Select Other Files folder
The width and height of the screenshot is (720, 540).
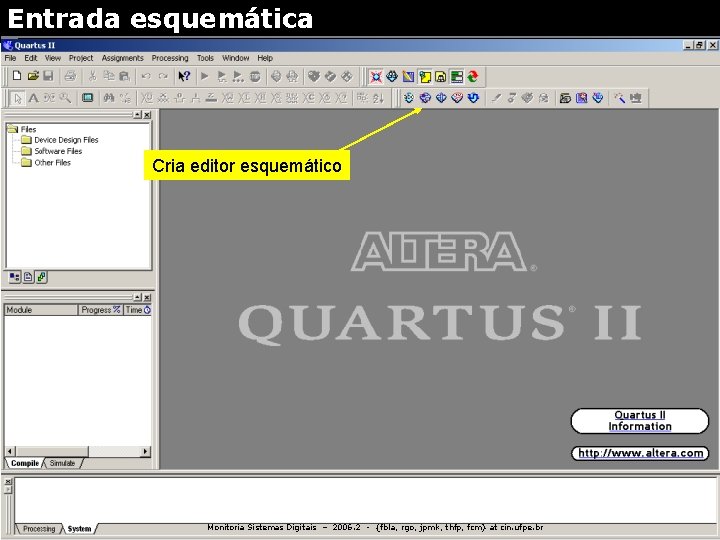46,163
